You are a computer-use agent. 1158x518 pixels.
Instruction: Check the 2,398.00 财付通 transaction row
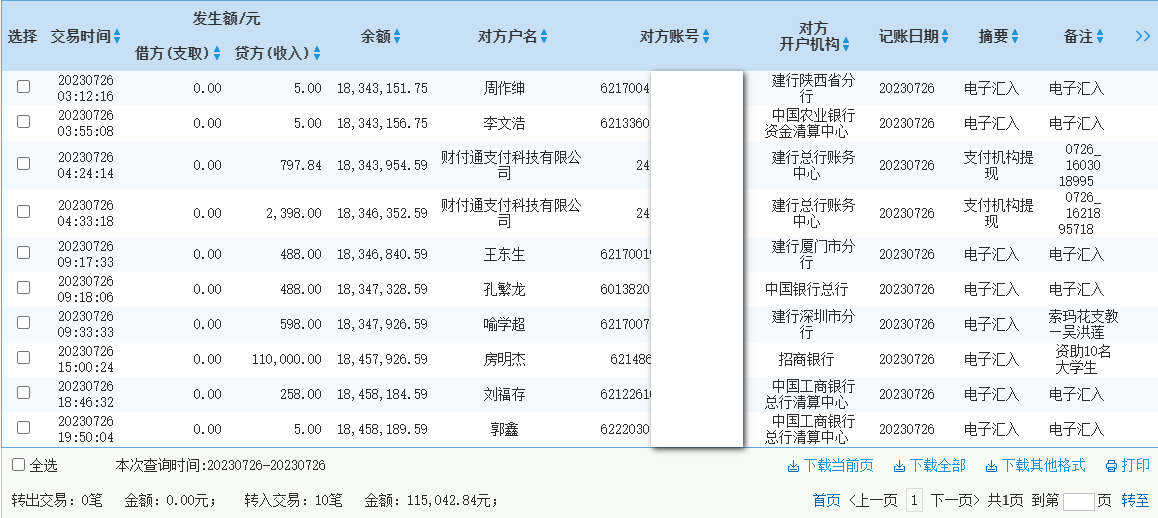point(24,211)
